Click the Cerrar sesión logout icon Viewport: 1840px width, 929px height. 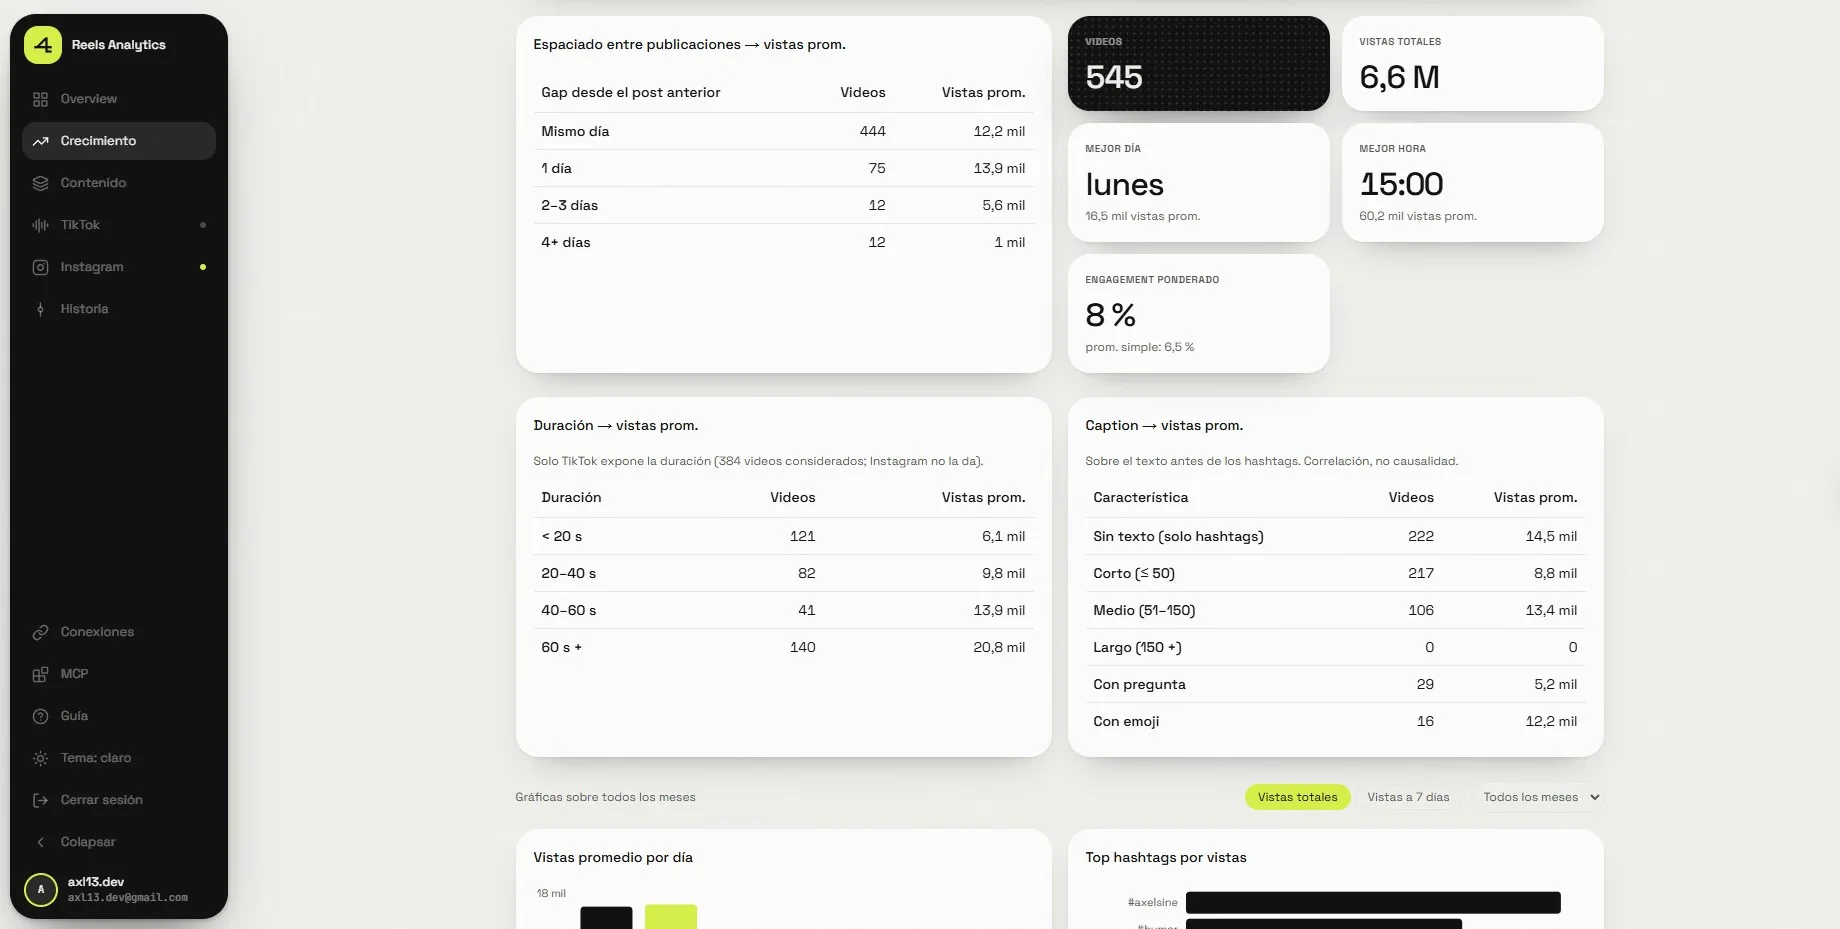click(40, 800)
